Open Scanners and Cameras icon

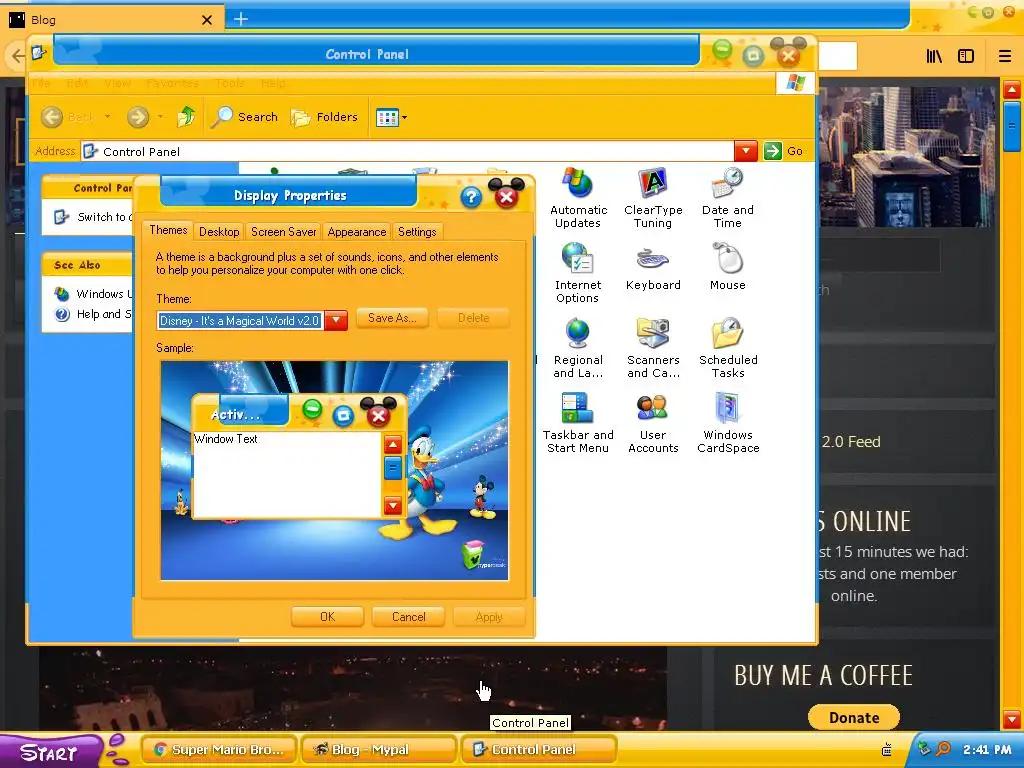click(x=653, y=347)
